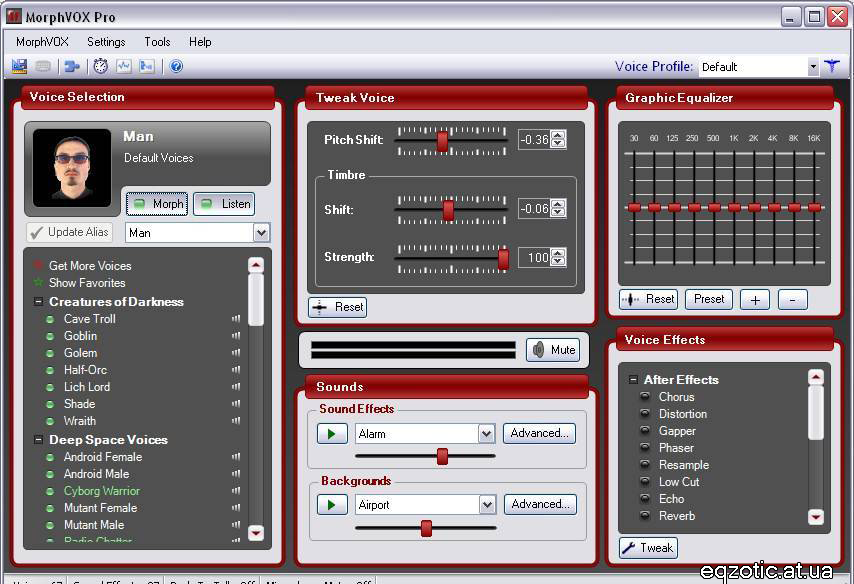Click the blue plug connection toolbar icon
Viewport: 854px width, 584px height.
pyautogui.click(x=71, y=66)
